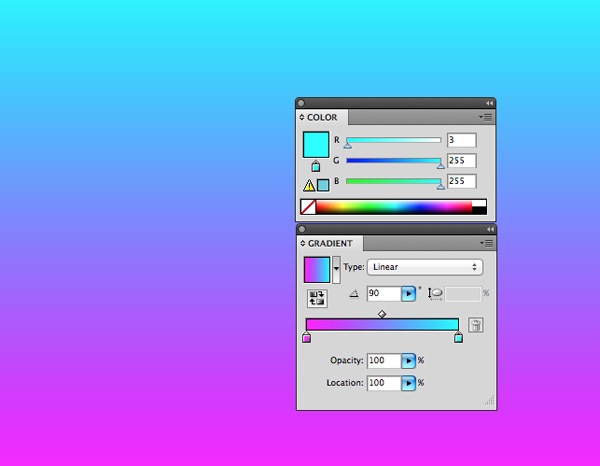600x466 pixels.
Task: Select the GRADIENT panel tab
Action: pos(330,243)
